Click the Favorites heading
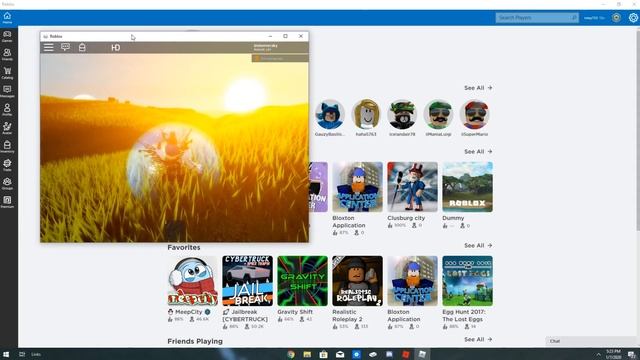The image size is (640, 360). point(184,247)
